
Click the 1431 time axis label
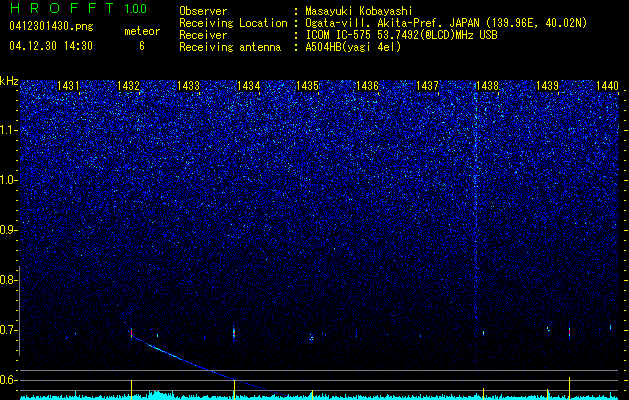(68, 85)
